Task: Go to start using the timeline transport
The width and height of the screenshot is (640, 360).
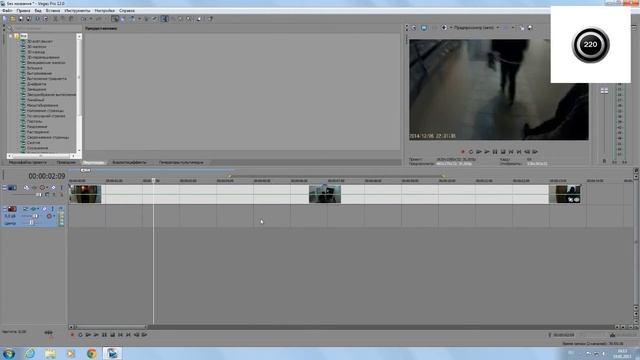Action: [x=120, y=335]
